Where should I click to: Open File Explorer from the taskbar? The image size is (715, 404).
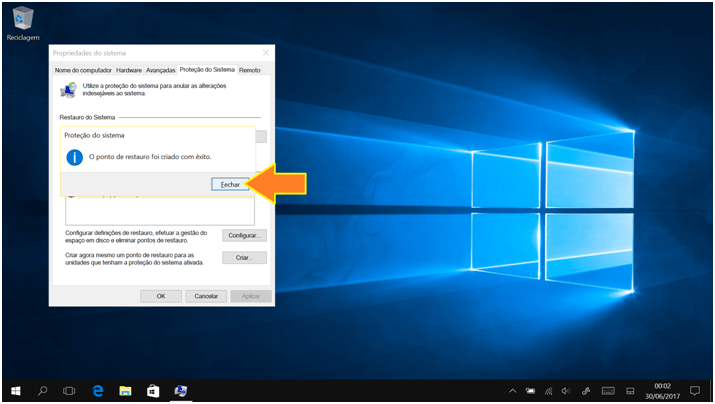(126, 391)
